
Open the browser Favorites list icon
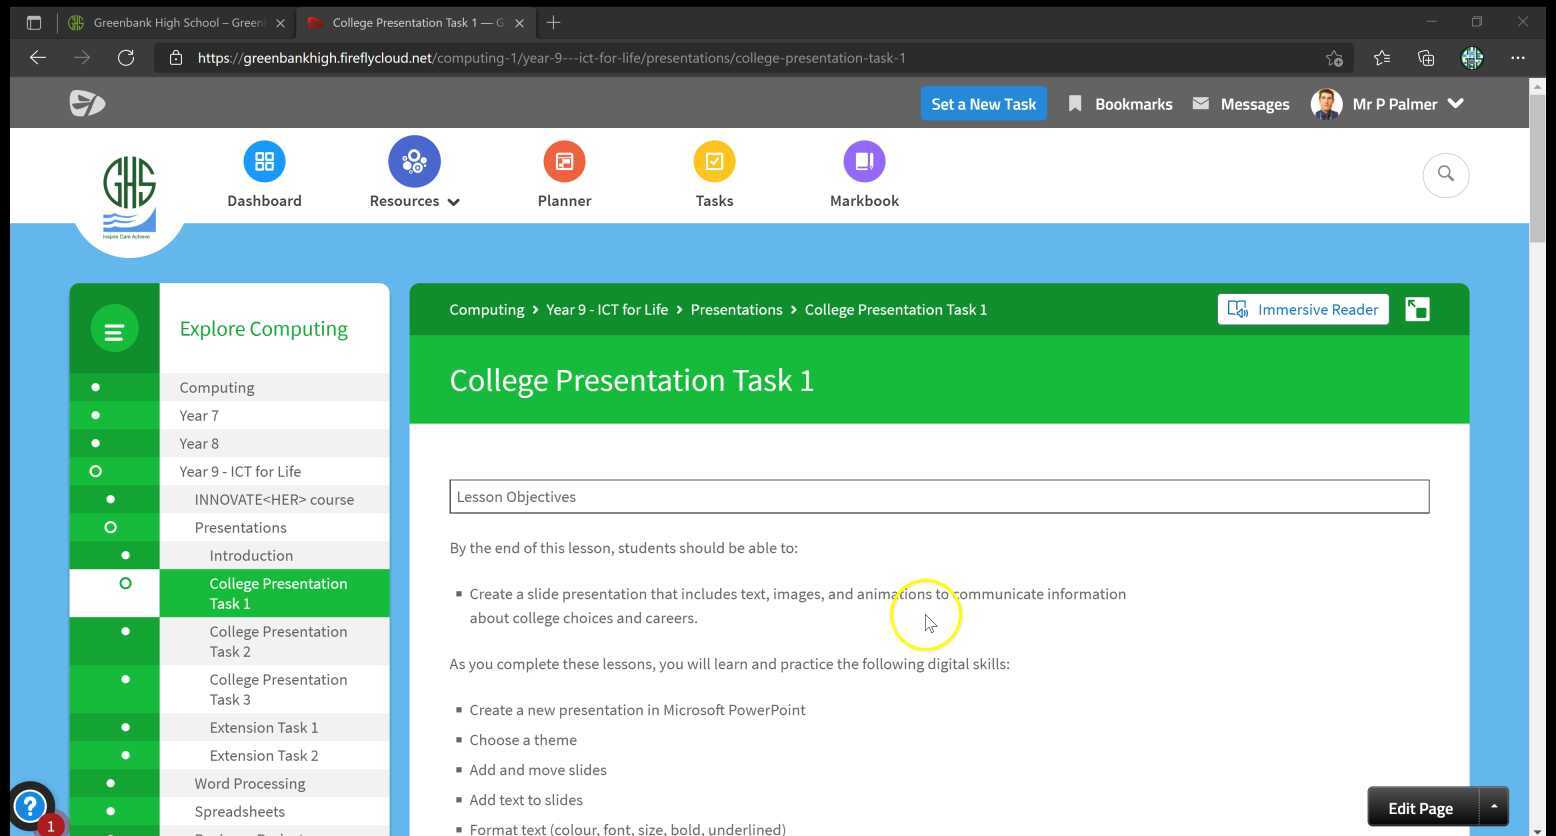pyautogui.click(x=1381, y=58)
